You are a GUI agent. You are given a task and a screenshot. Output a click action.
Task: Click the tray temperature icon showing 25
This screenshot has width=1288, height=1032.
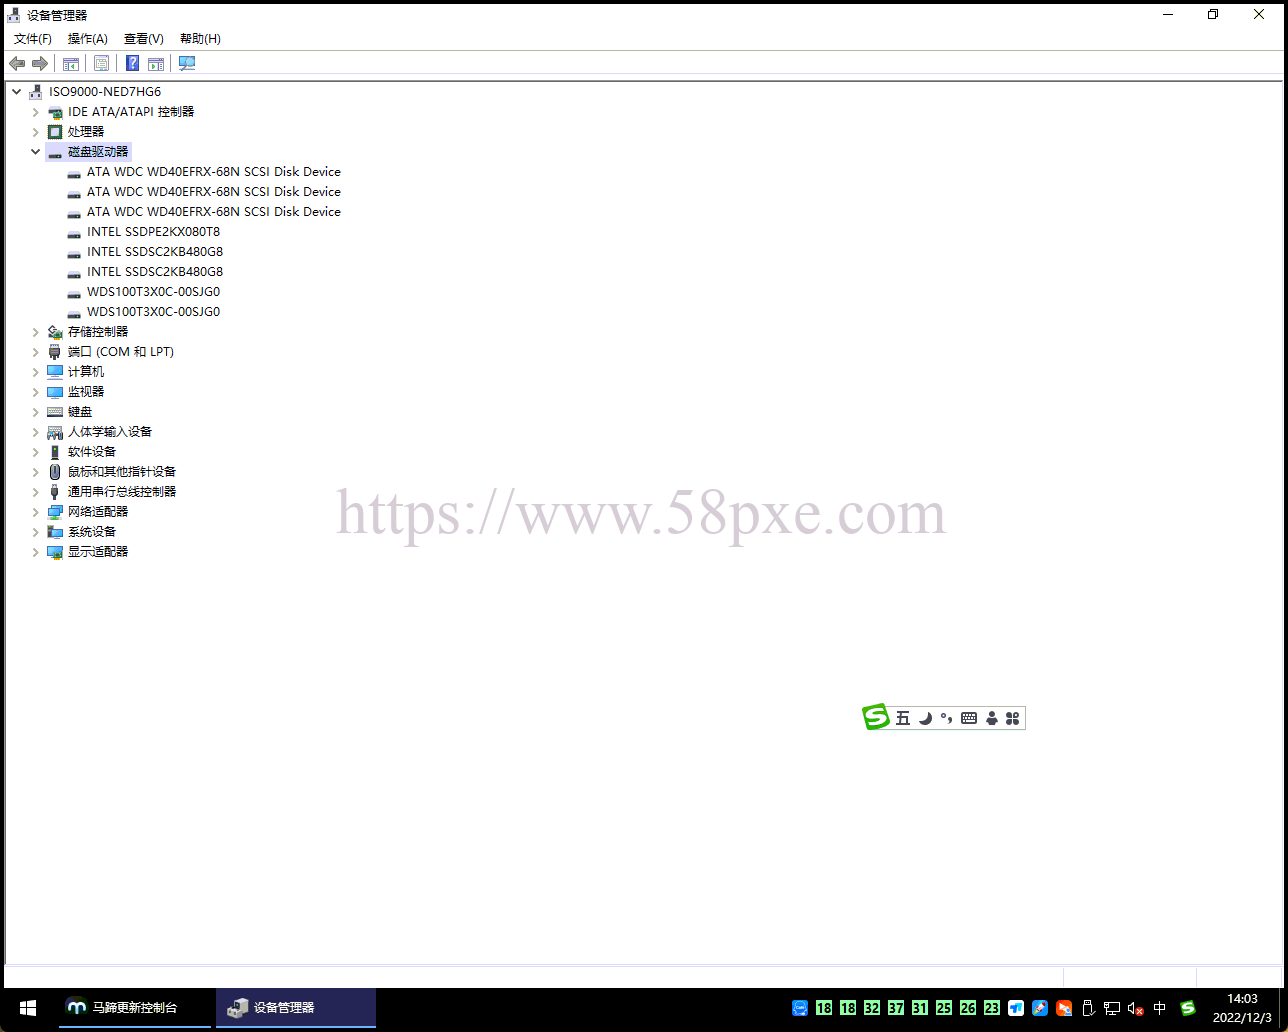coord(944,1008)
